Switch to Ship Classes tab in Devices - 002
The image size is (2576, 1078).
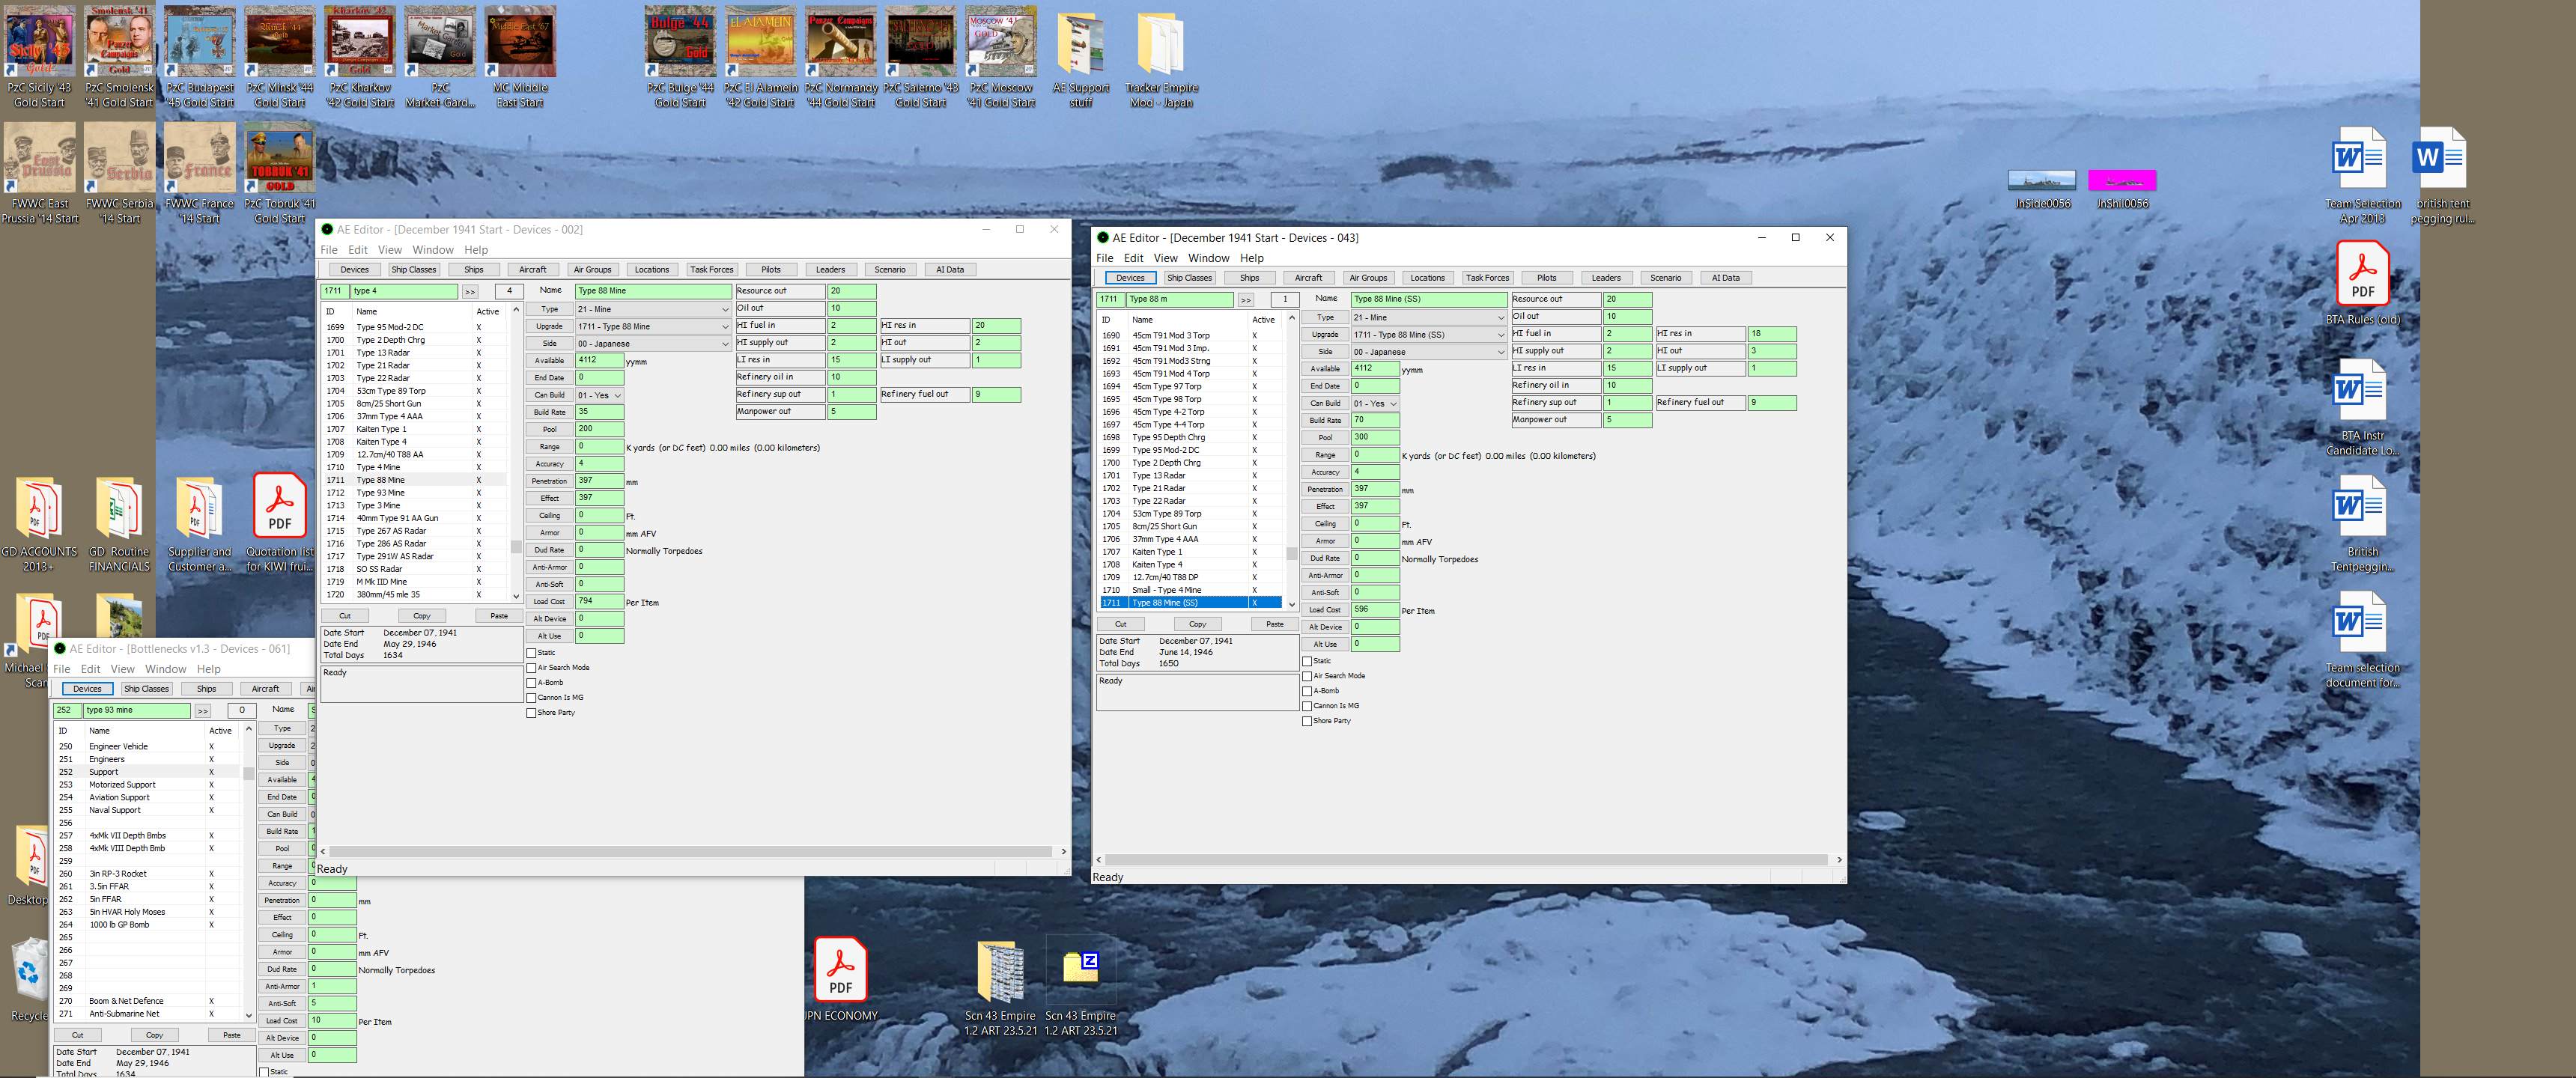(x=413, y=269)
